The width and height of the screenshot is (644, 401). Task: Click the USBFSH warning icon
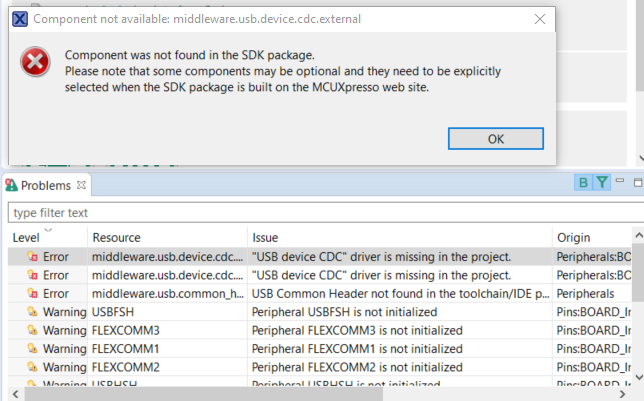tap(33, 312)
